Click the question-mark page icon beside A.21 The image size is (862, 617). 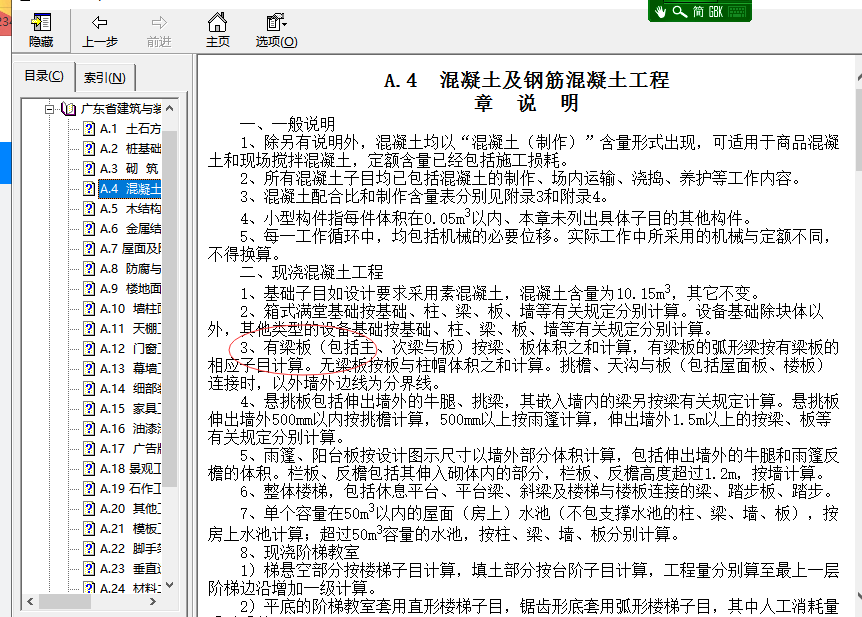[89, 528]
